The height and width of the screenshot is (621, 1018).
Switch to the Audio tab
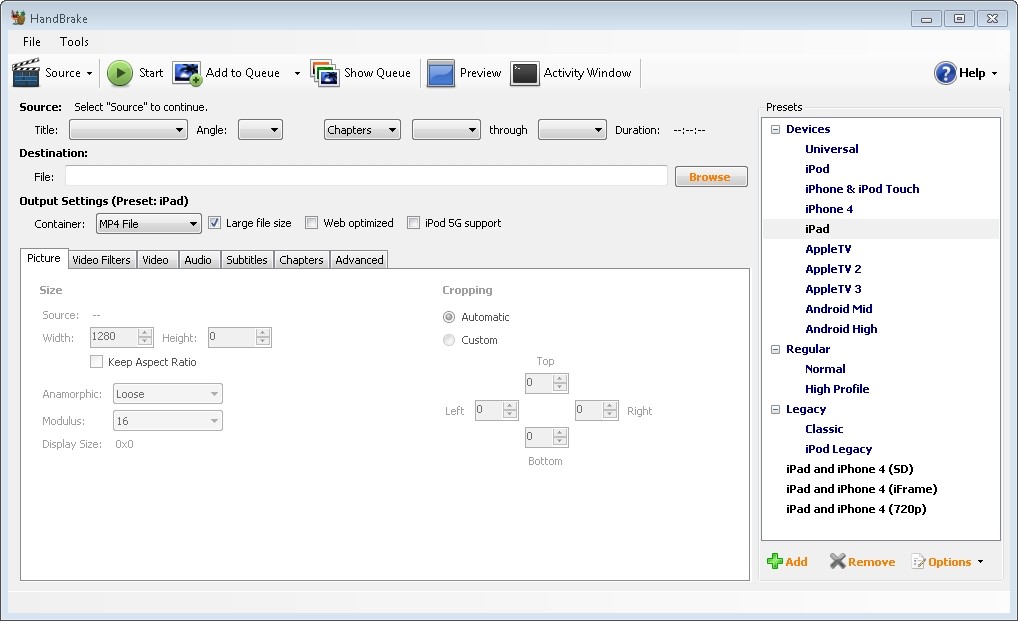198,260
